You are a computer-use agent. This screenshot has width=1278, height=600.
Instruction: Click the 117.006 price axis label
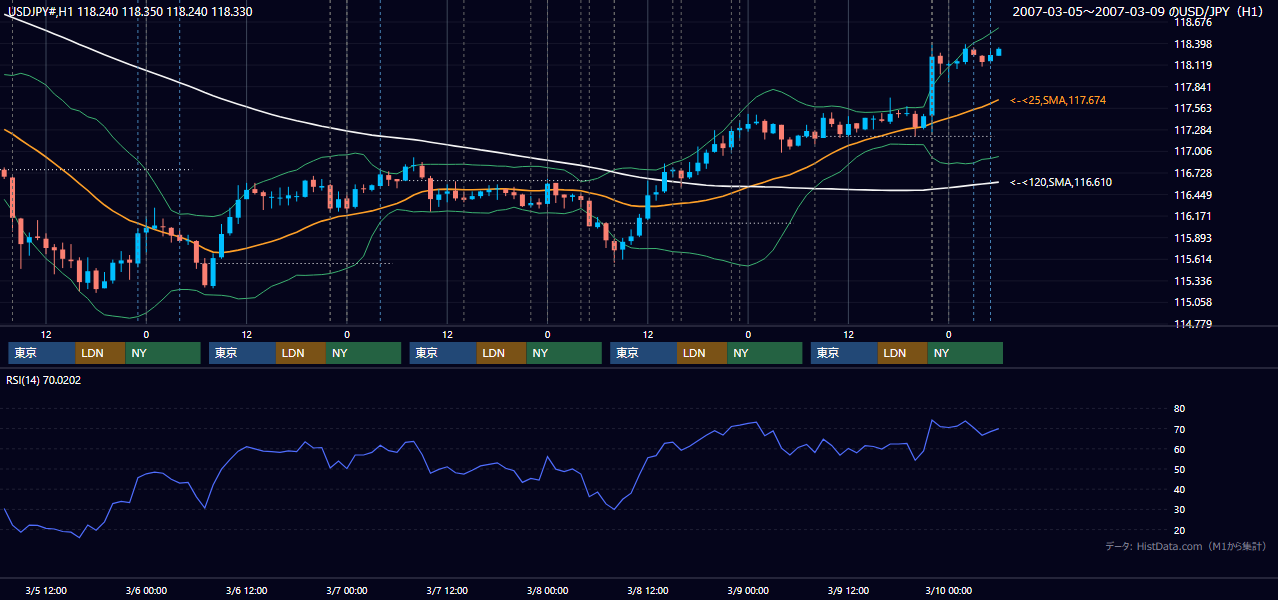pos(1195,151)
